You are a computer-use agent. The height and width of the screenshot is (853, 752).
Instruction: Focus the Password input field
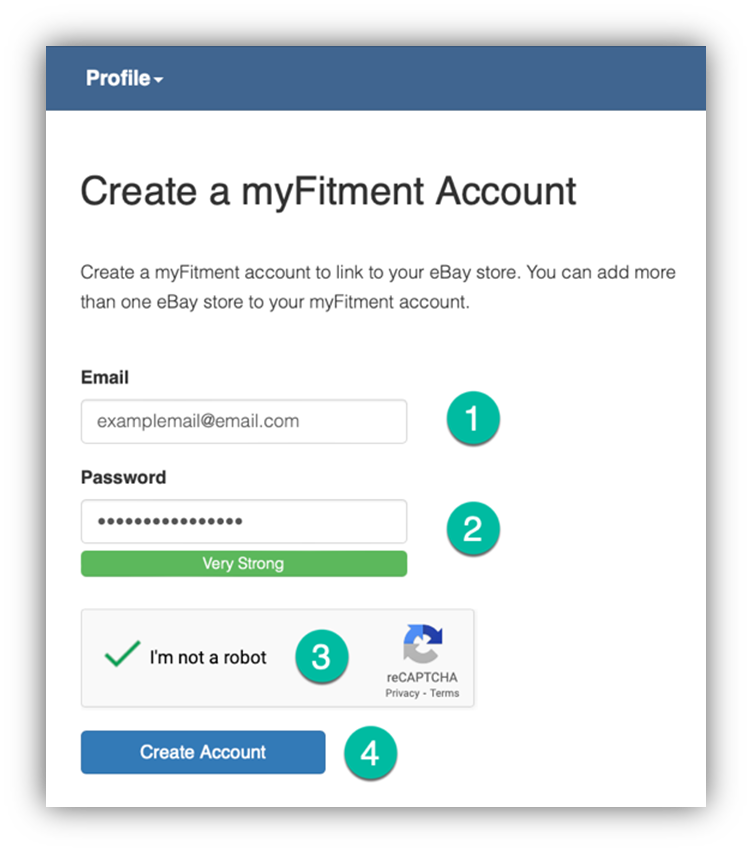click(244, 521)
